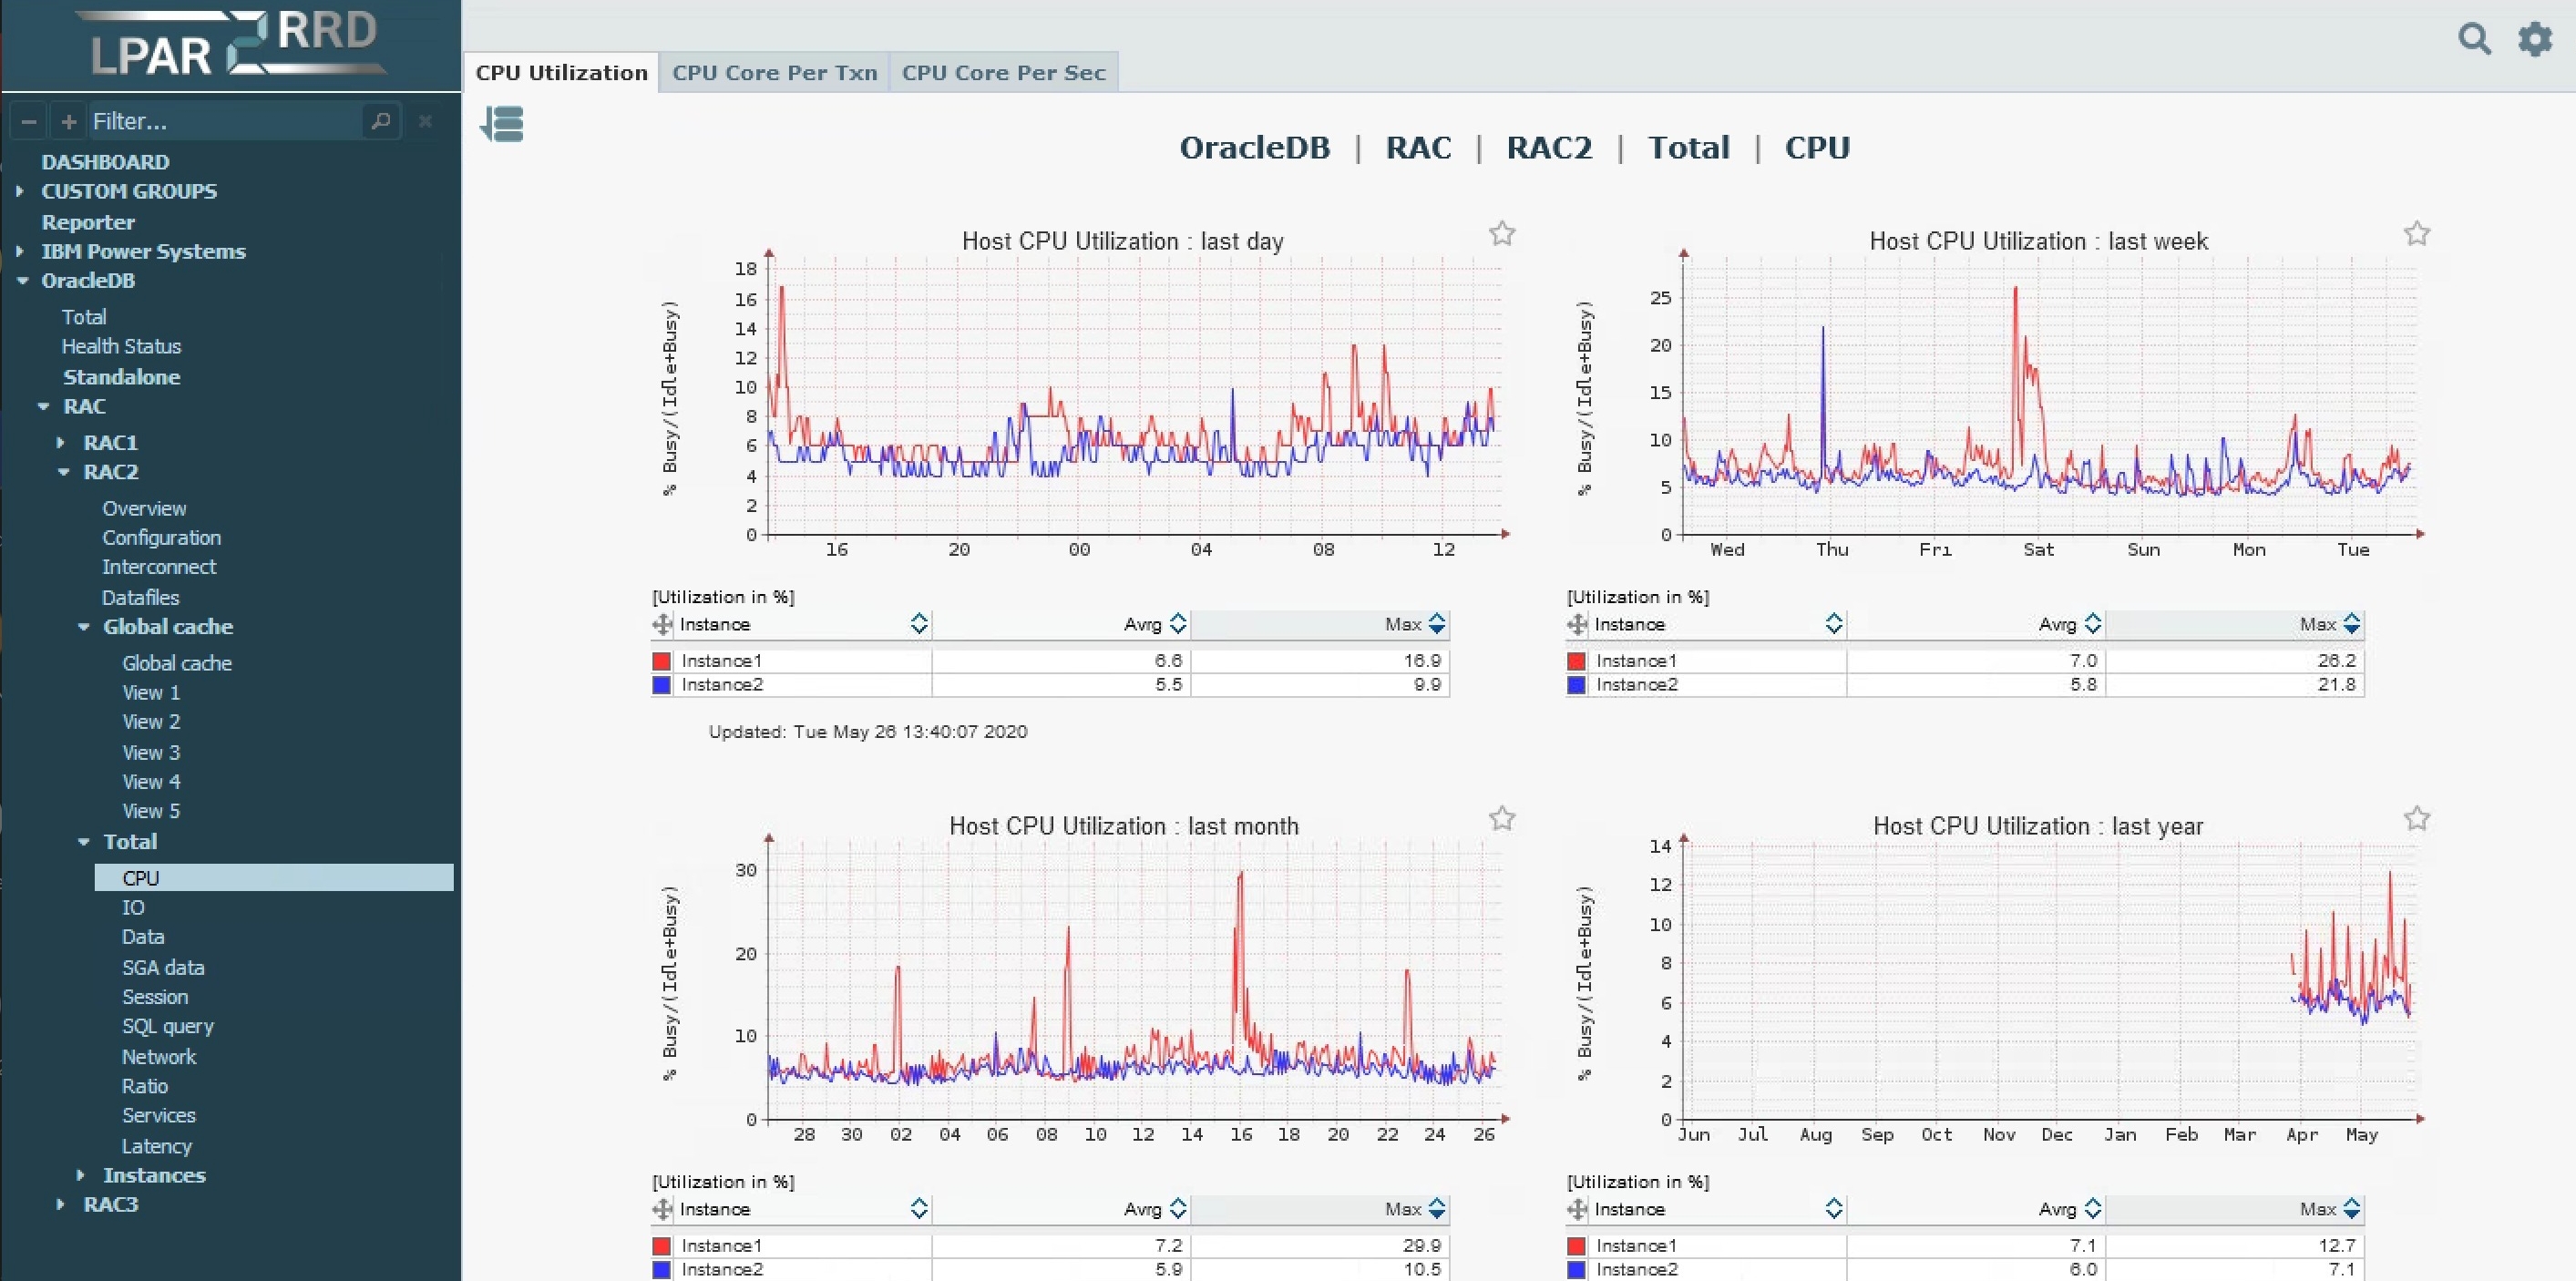Open Reporter in the sidebar

[x=88, y=222]
